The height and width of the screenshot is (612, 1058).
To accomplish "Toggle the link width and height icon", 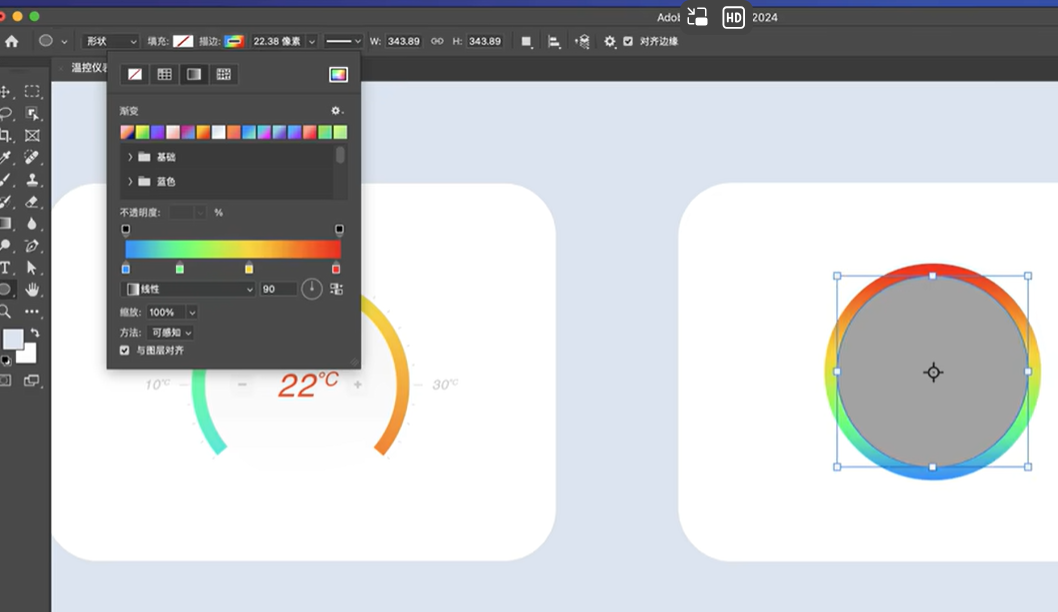I will pyautogui.click(x=437, y=42).
